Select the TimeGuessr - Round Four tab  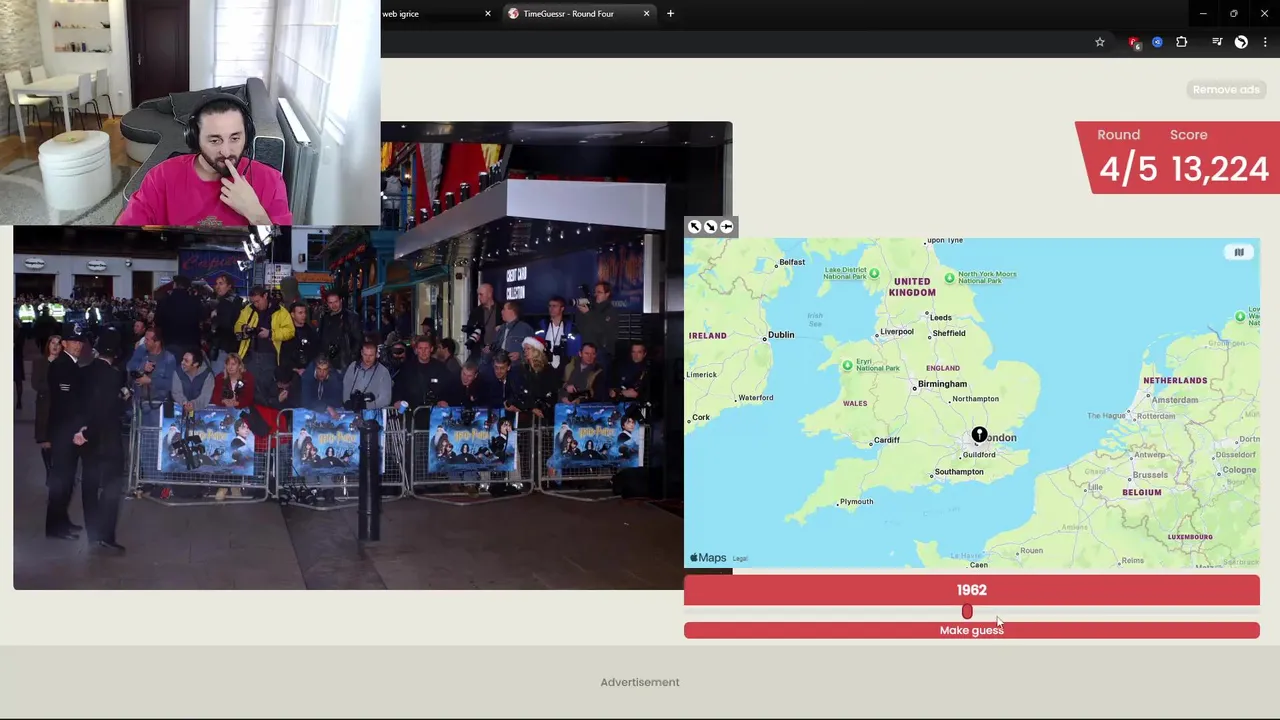click(578, 13)
